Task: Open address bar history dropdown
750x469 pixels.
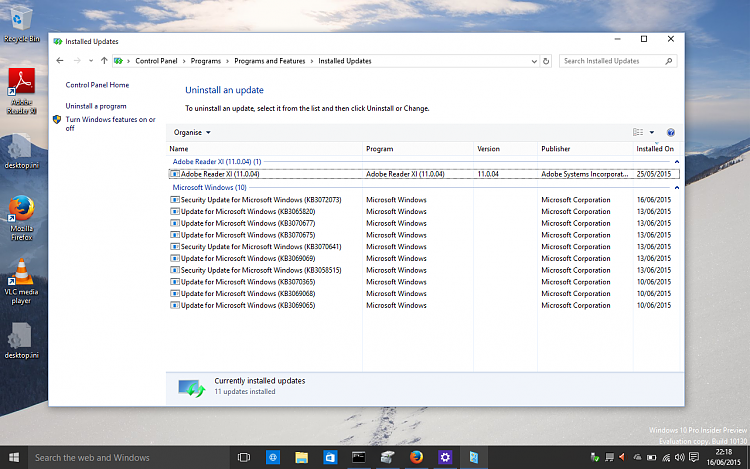Action: point(532,61)
